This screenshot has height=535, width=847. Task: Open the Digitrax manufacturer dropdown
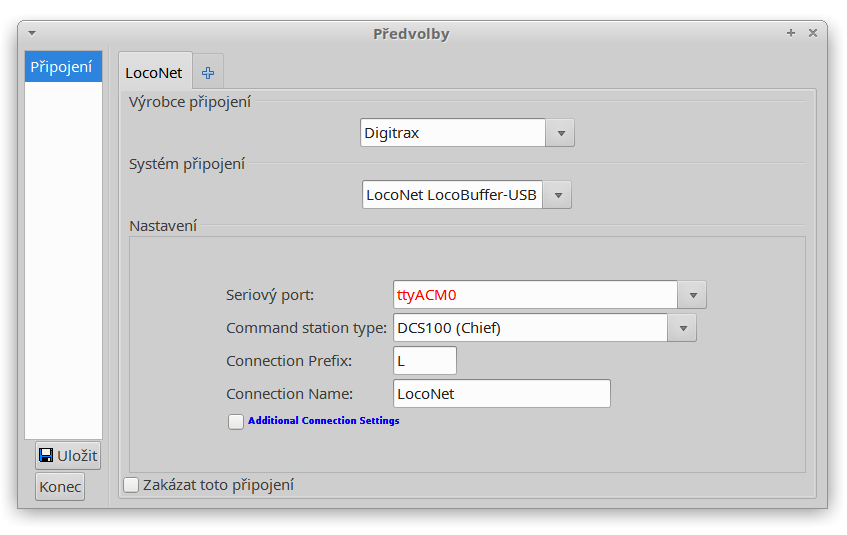coord(560,133)
